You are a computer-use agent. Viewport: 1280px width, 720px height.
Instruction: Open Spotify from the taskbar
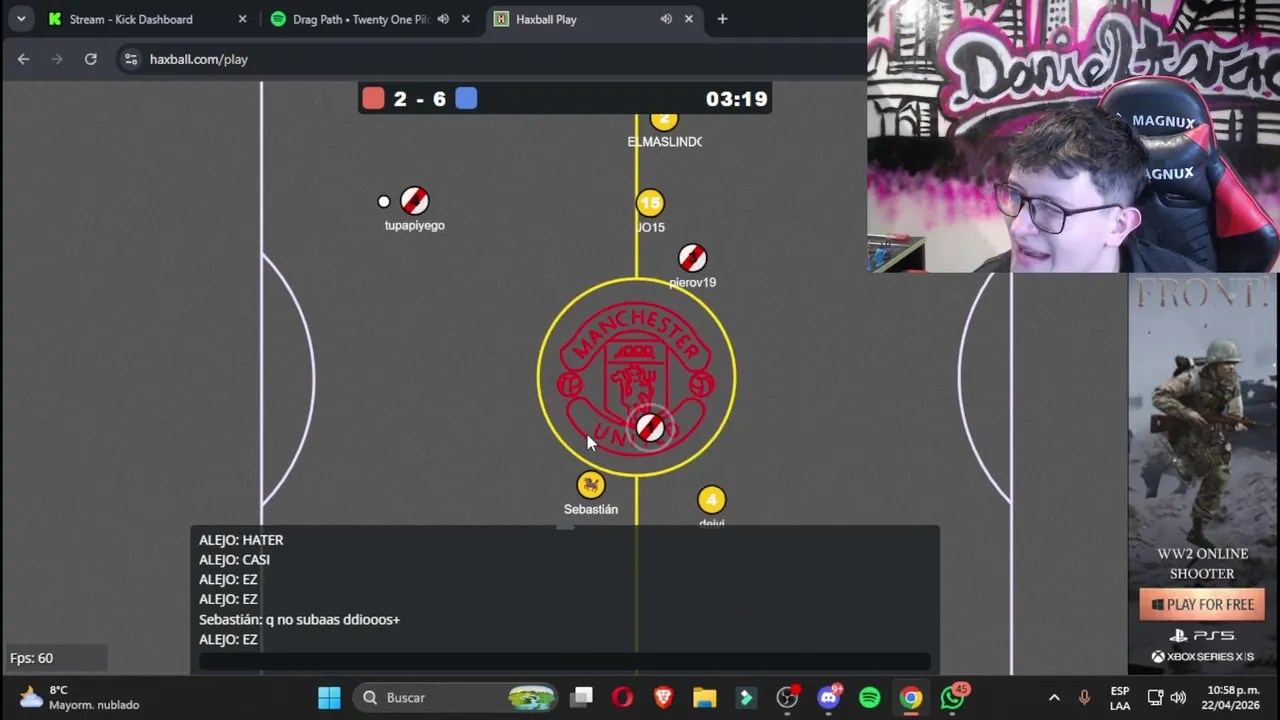click(870, 697)
